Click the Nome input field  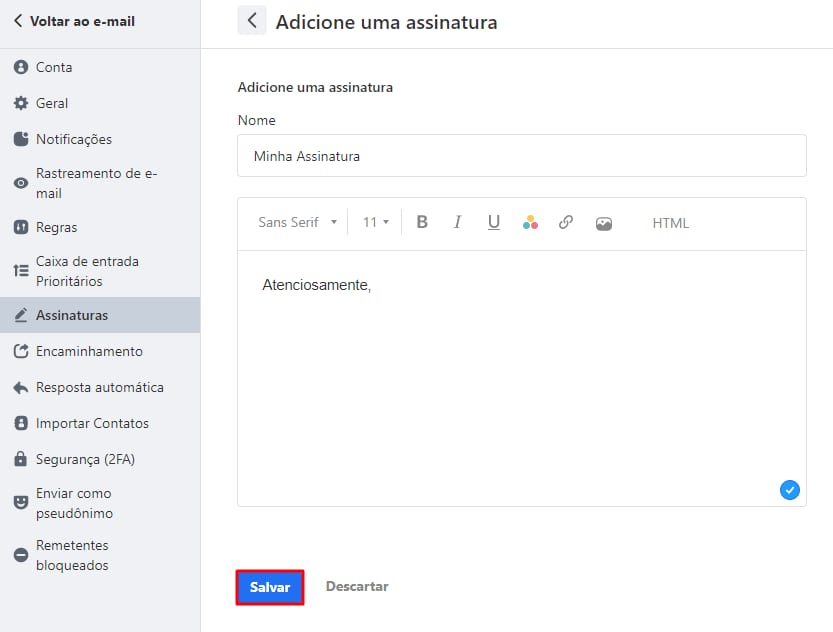(521, 156)
